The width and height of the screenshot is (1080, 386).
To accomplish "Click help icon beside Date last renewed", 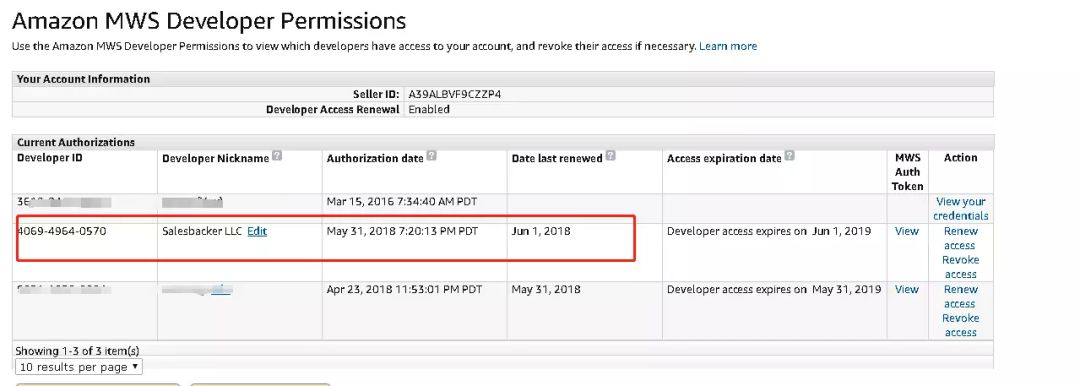I will (610, 156).
